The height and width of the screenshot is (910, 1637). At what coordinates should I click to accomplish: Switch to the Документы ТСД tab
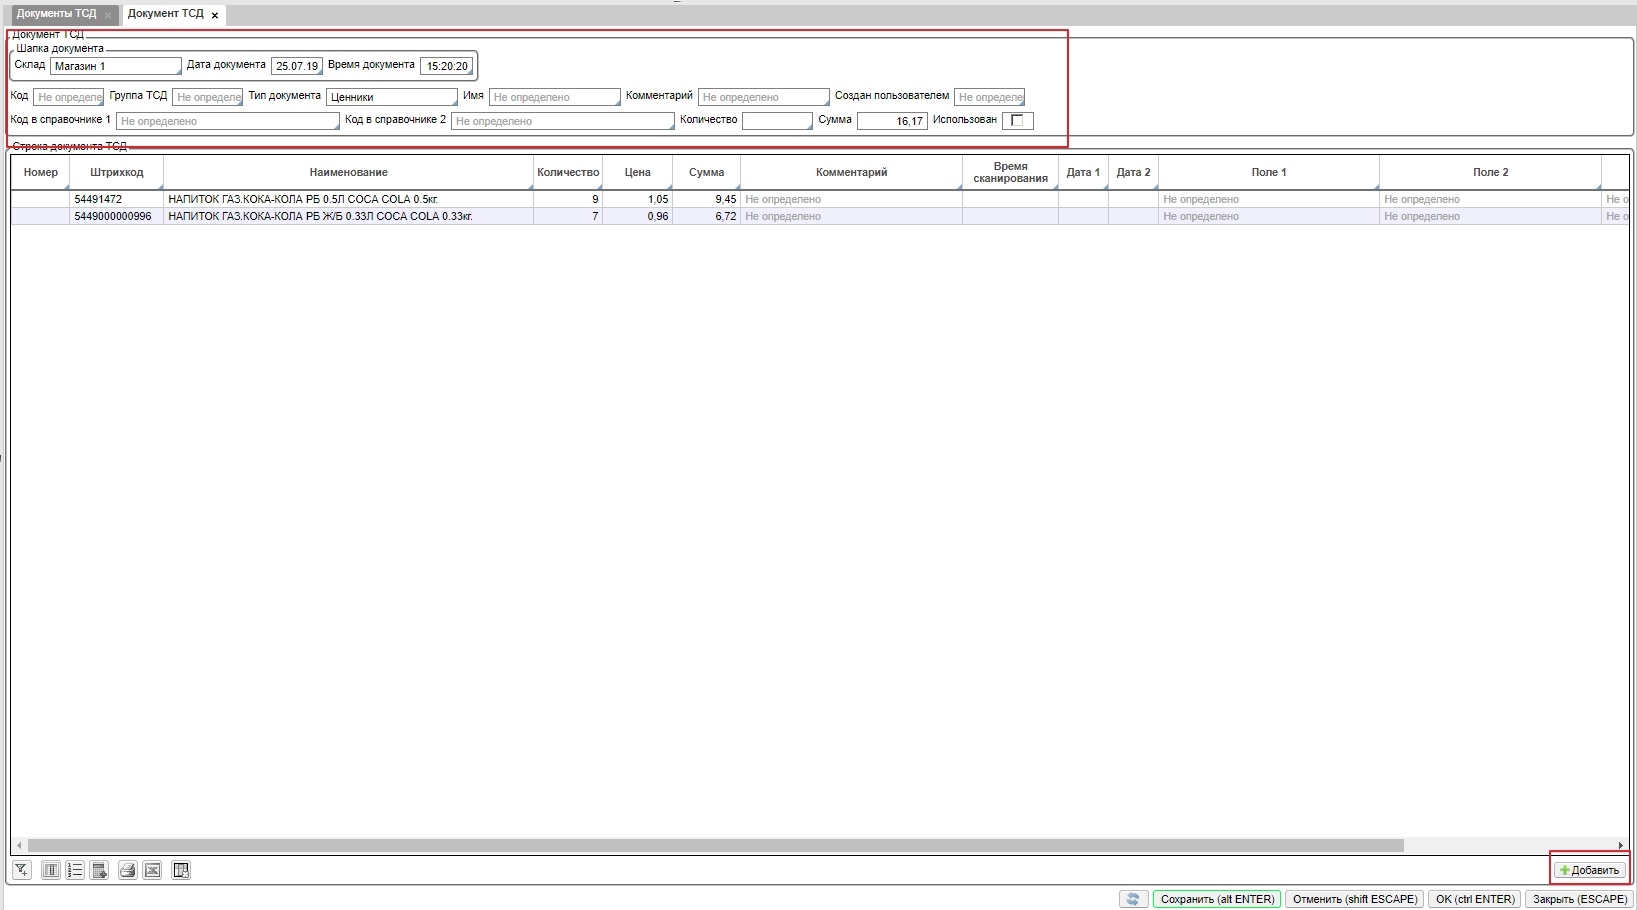point(56,14)
